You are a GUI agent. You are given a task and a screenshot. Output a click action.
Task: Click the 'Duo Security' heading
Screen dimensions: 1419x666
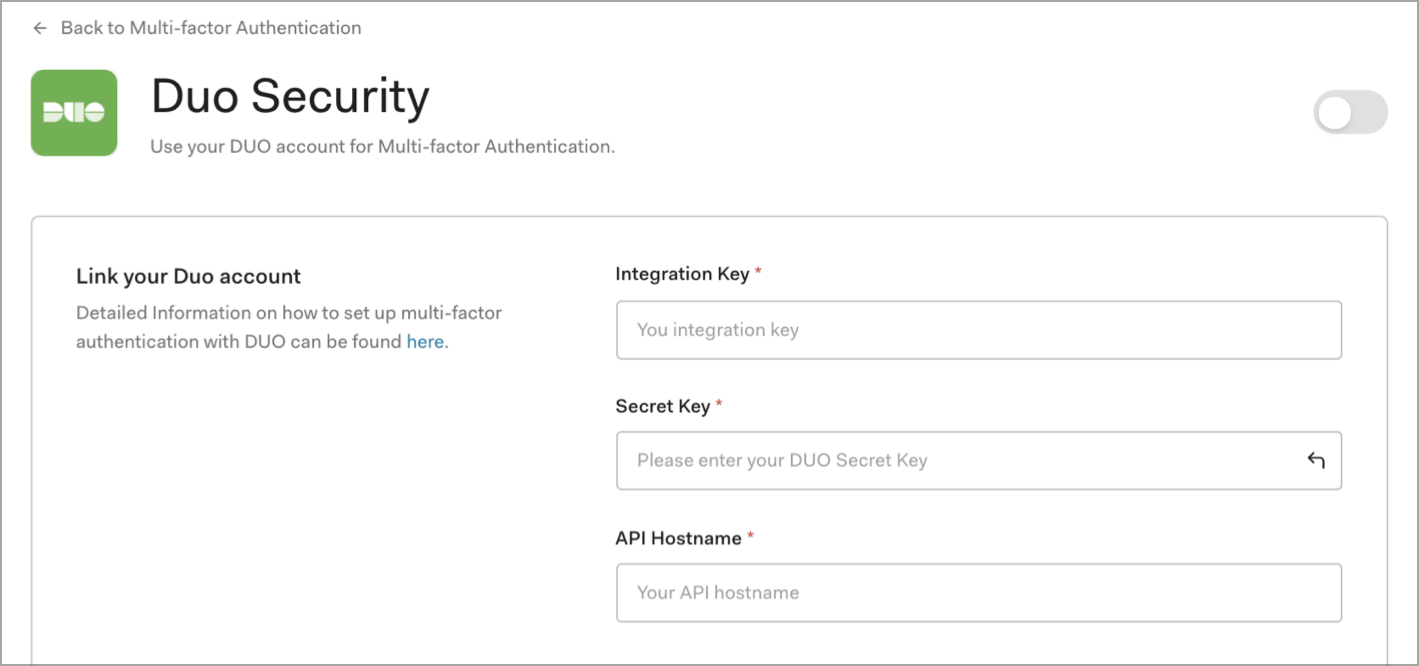[x=290, y=97]
